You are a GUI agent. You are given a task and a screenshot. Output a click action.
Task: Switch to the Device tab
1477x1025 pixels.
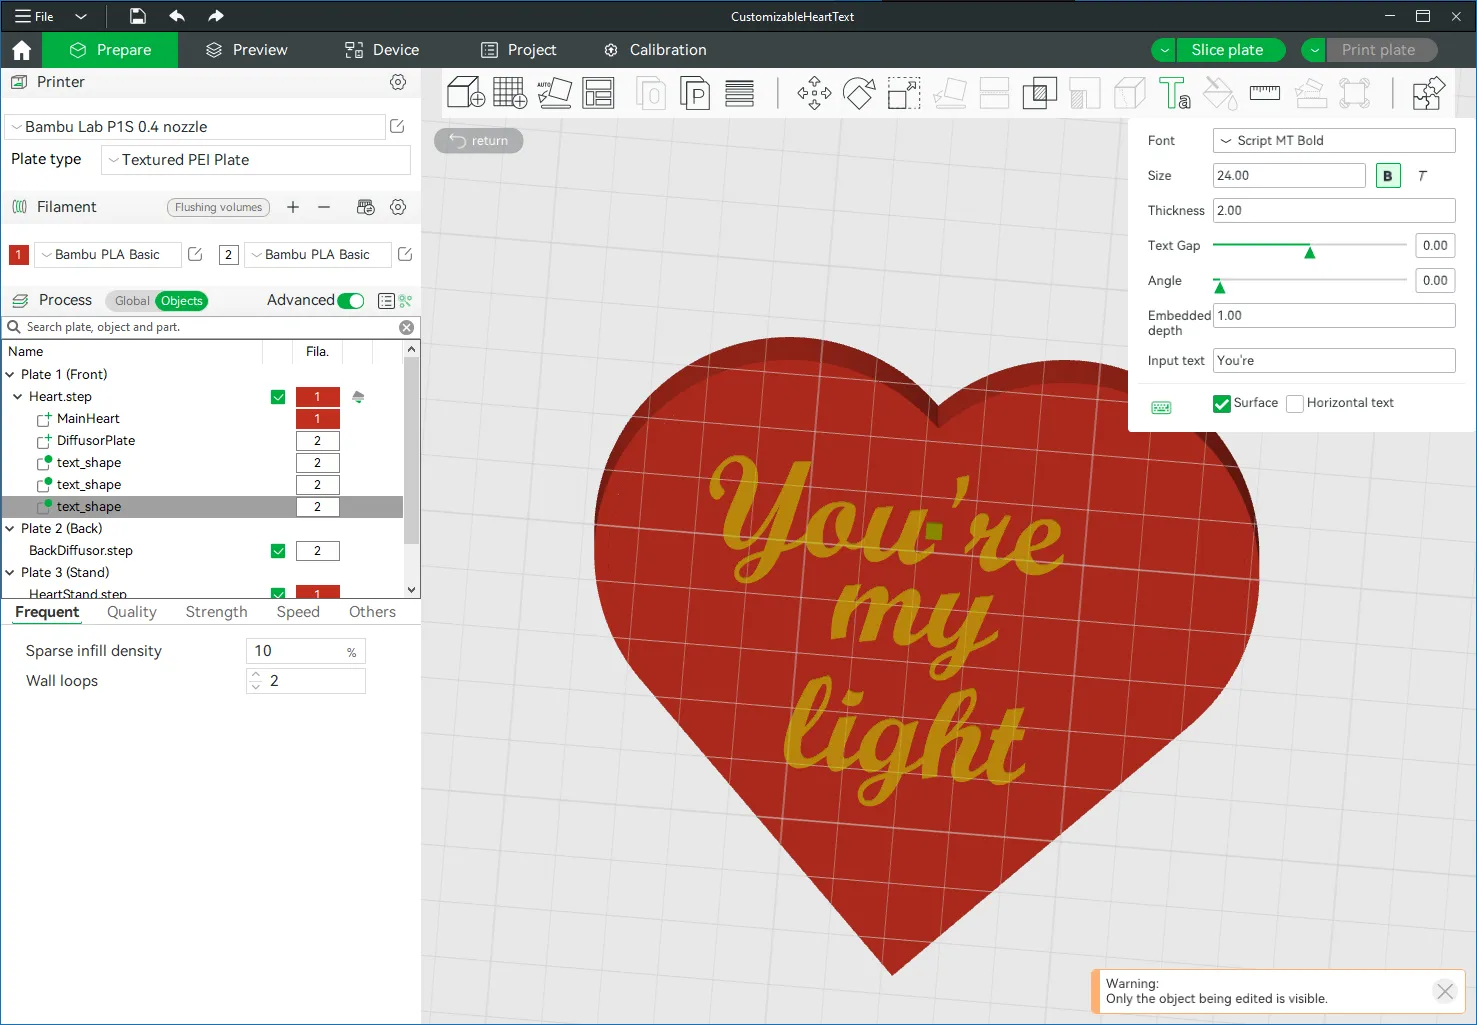coord(382,50)
